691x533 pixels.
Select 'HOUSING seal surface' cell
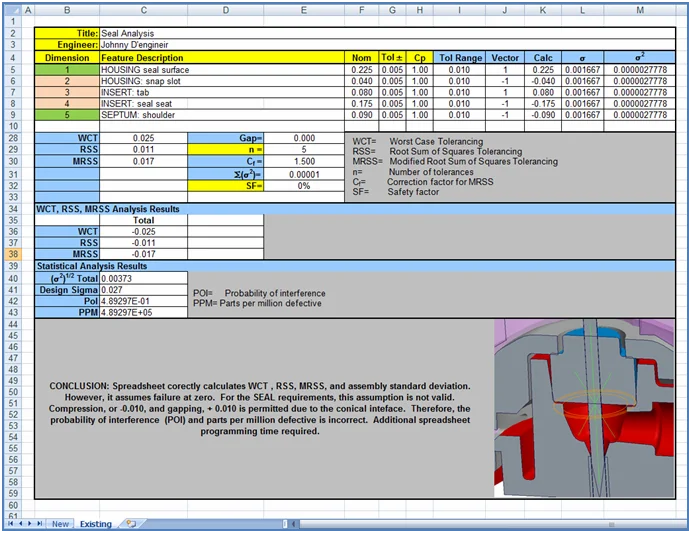(222, 70)
